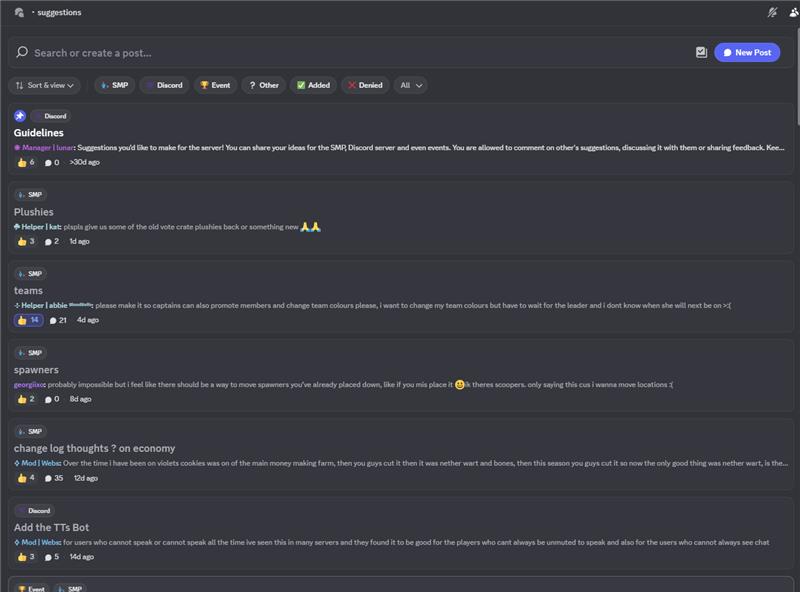800x592 pixels.
Task: Show the member list icon
Action: coord(794,12)
